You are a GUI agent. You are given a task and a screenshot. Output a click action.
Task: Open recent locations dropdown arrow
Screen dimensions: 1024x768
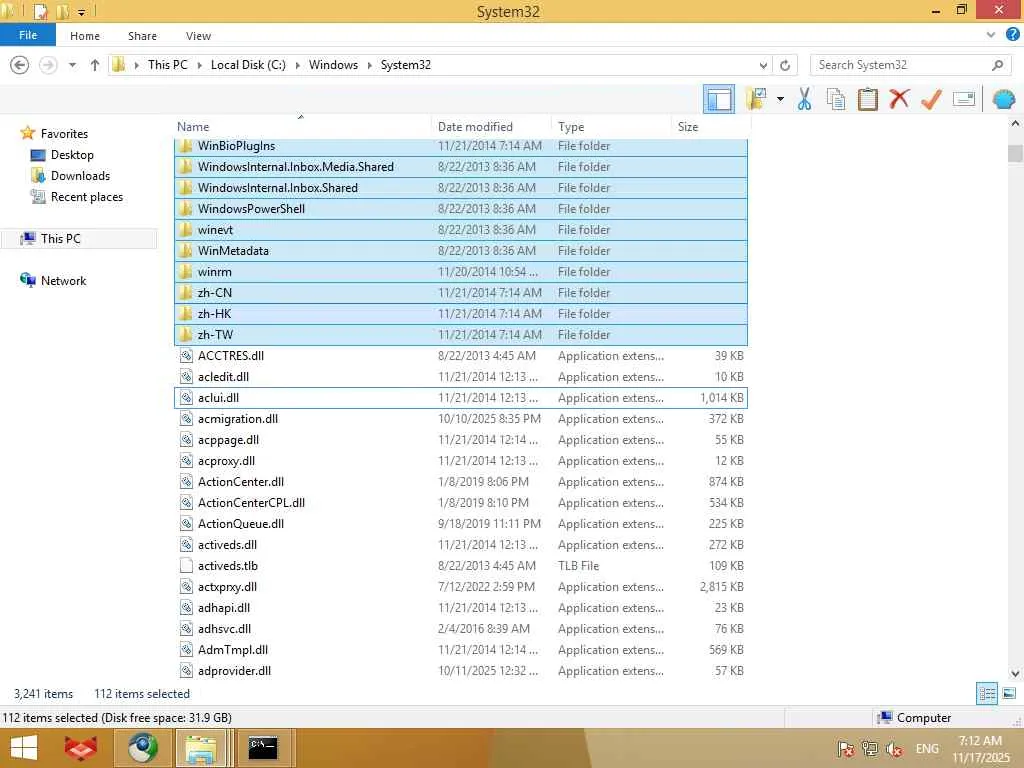tap(72, 65)
